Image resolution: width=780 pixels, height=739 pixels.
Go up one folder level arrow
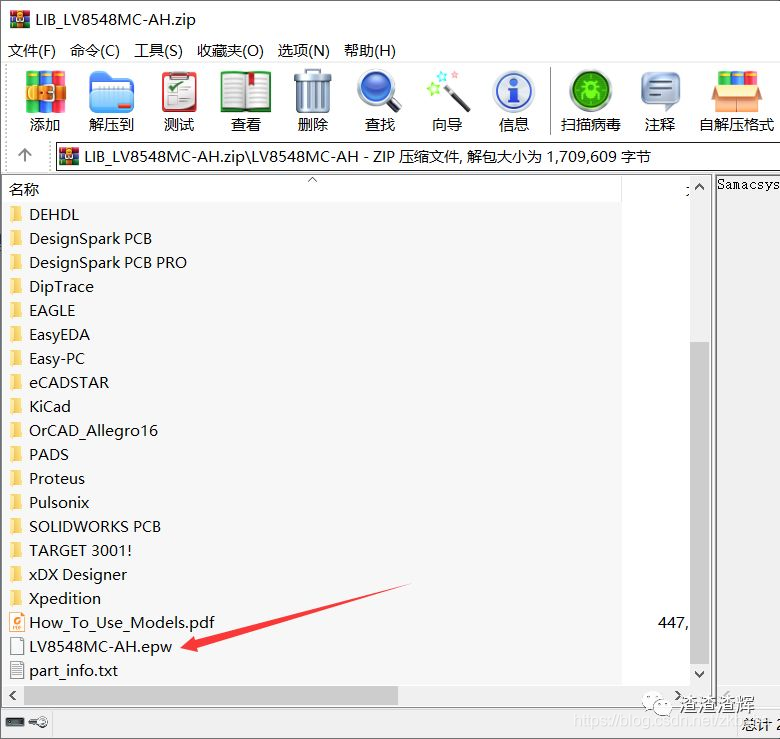click(x=25, y=155)
